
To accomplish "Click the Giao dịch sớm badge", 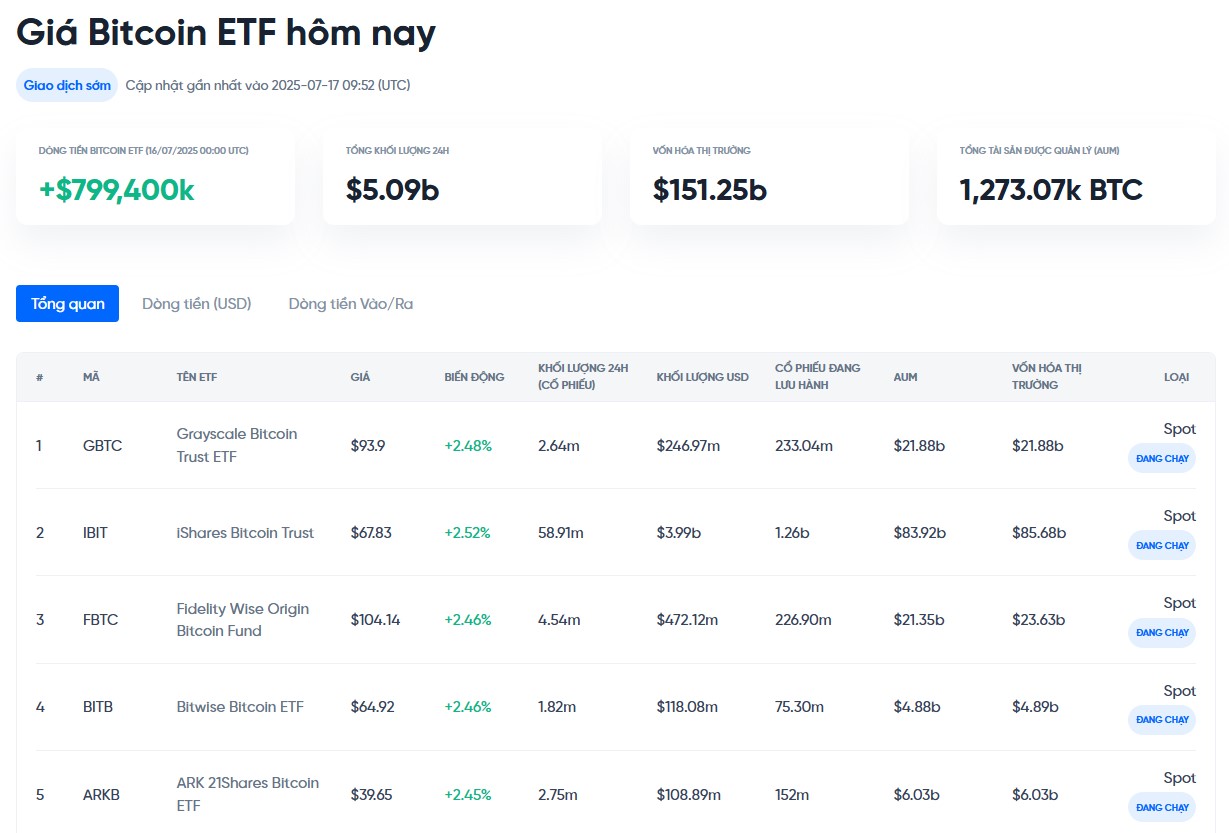I will pos(67,85).
